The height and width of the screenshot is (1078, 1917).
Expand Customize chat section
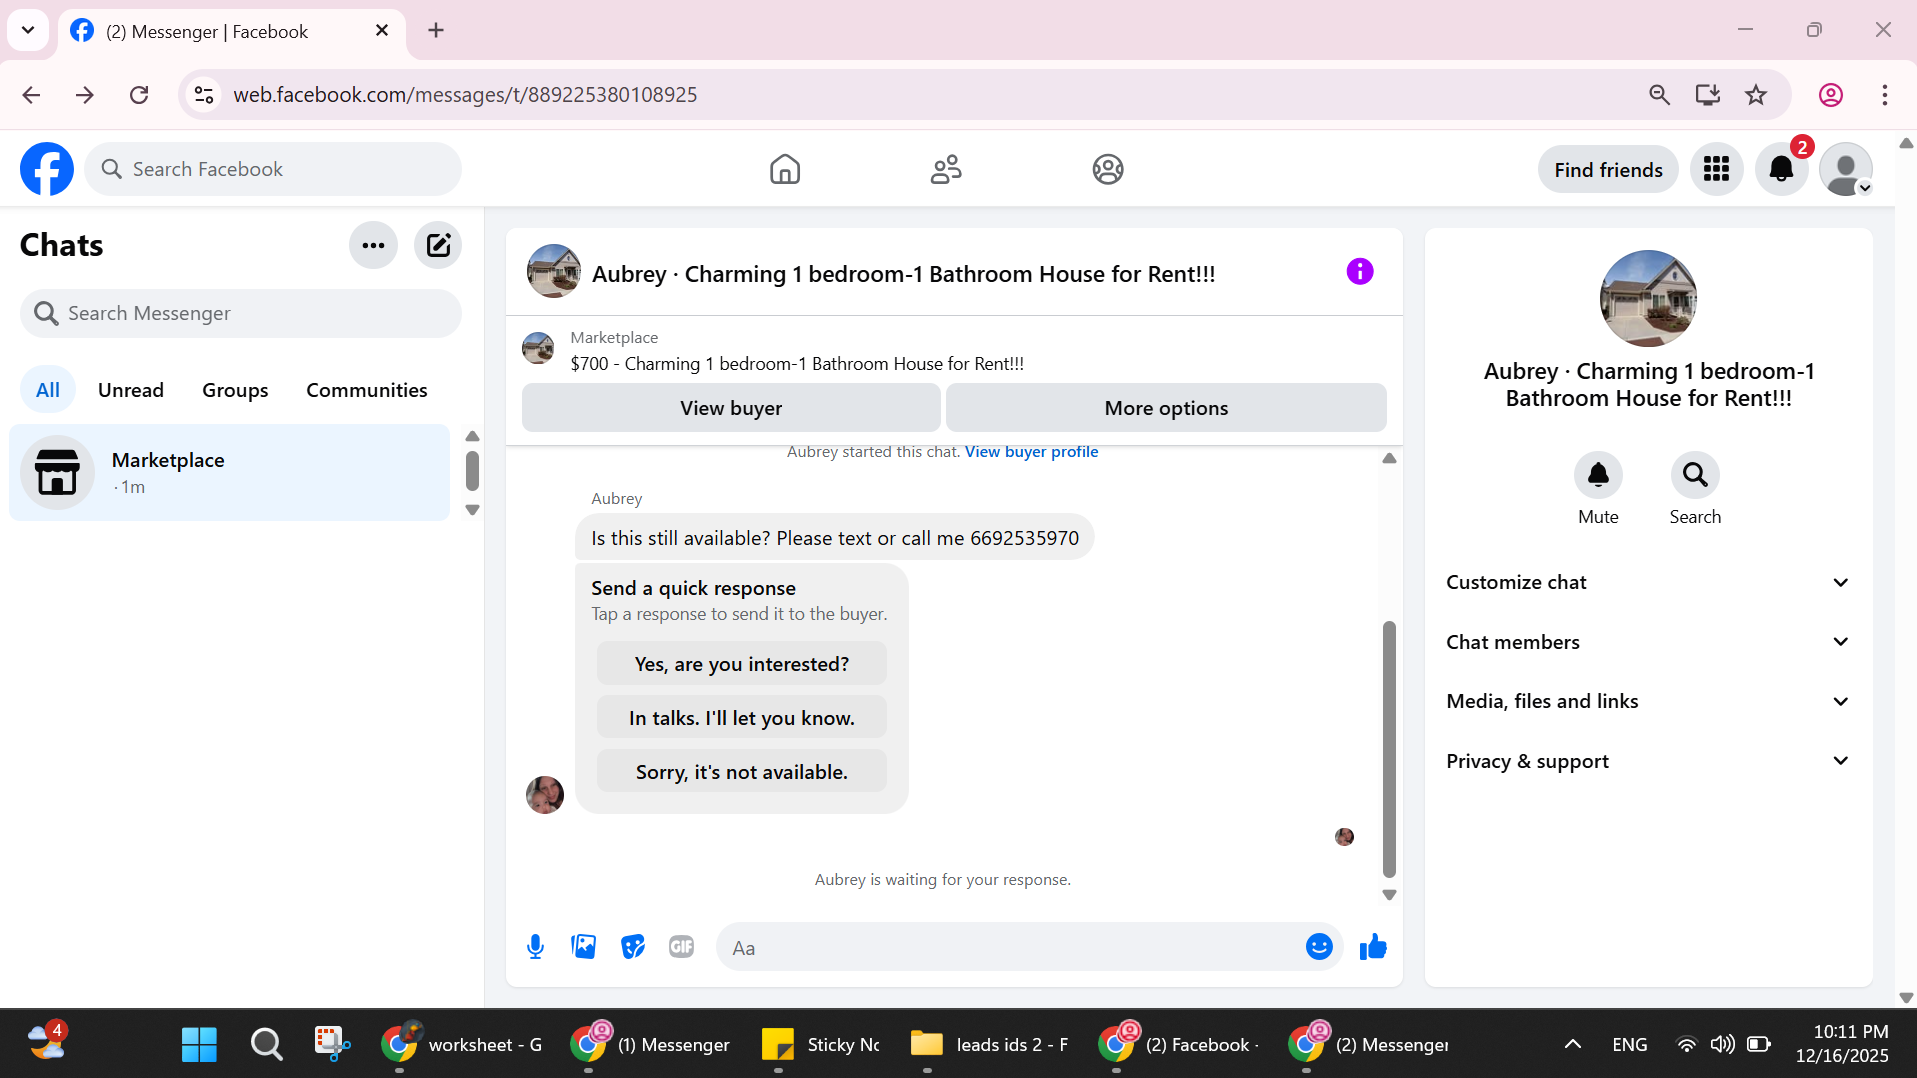point(1648,582)
